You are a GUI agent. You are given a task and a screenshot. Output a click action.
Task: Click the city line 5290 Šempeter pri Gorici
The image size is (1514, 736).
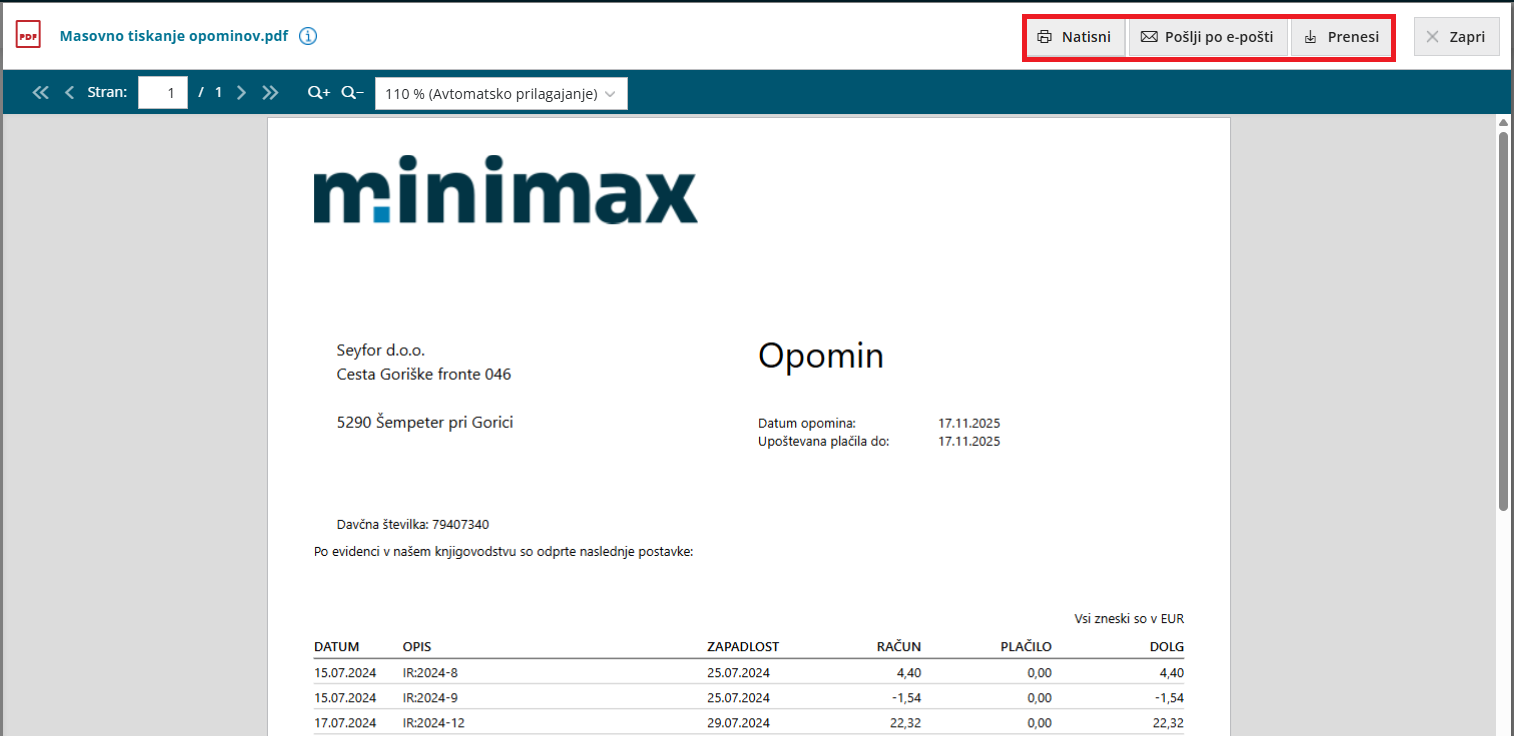425,423
